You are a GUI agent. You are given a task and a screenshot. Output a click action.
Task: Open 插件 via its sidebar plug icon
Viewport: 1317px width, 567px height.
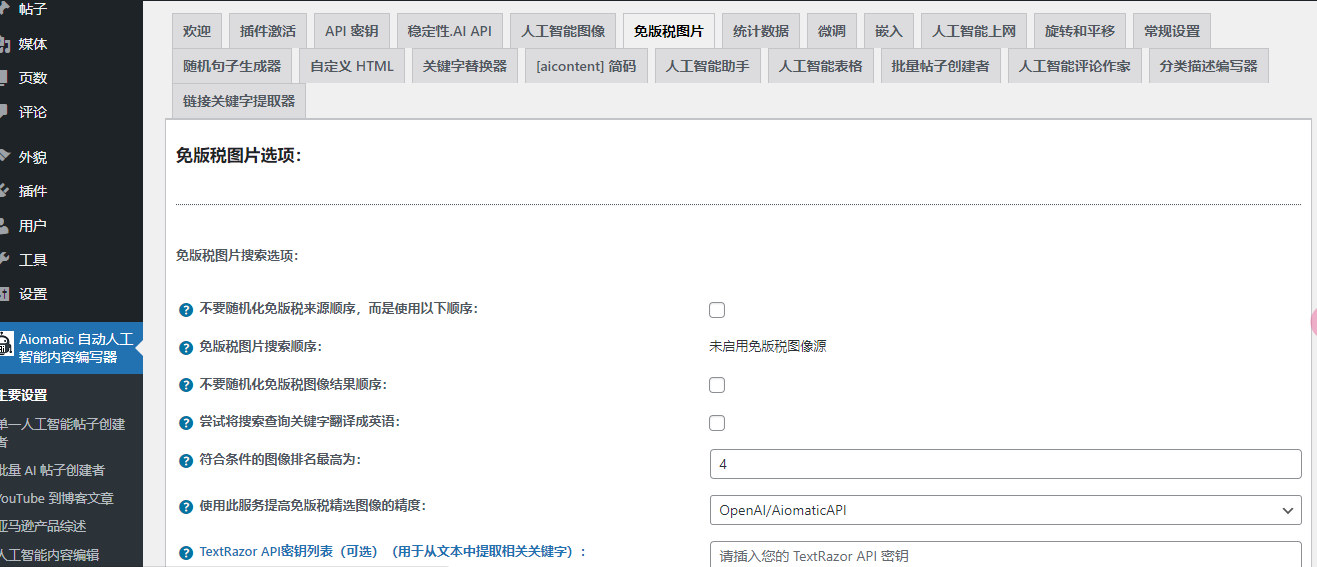tap(5, 191)
